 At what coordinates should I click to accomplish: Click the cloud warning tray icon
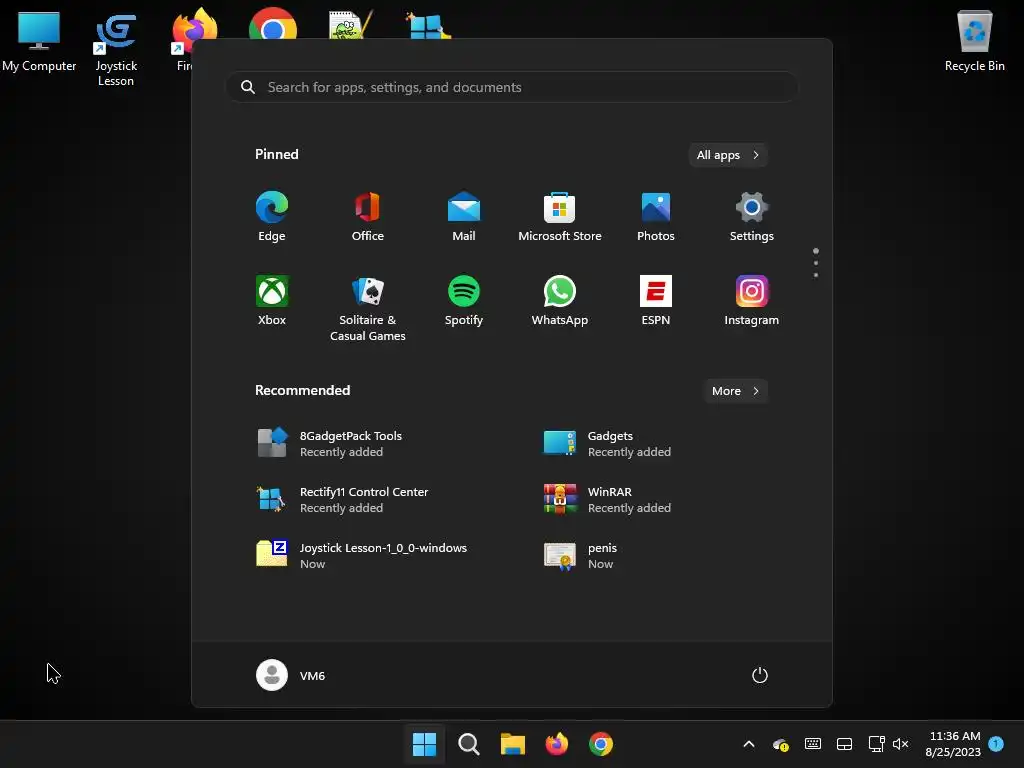[780, 744]
